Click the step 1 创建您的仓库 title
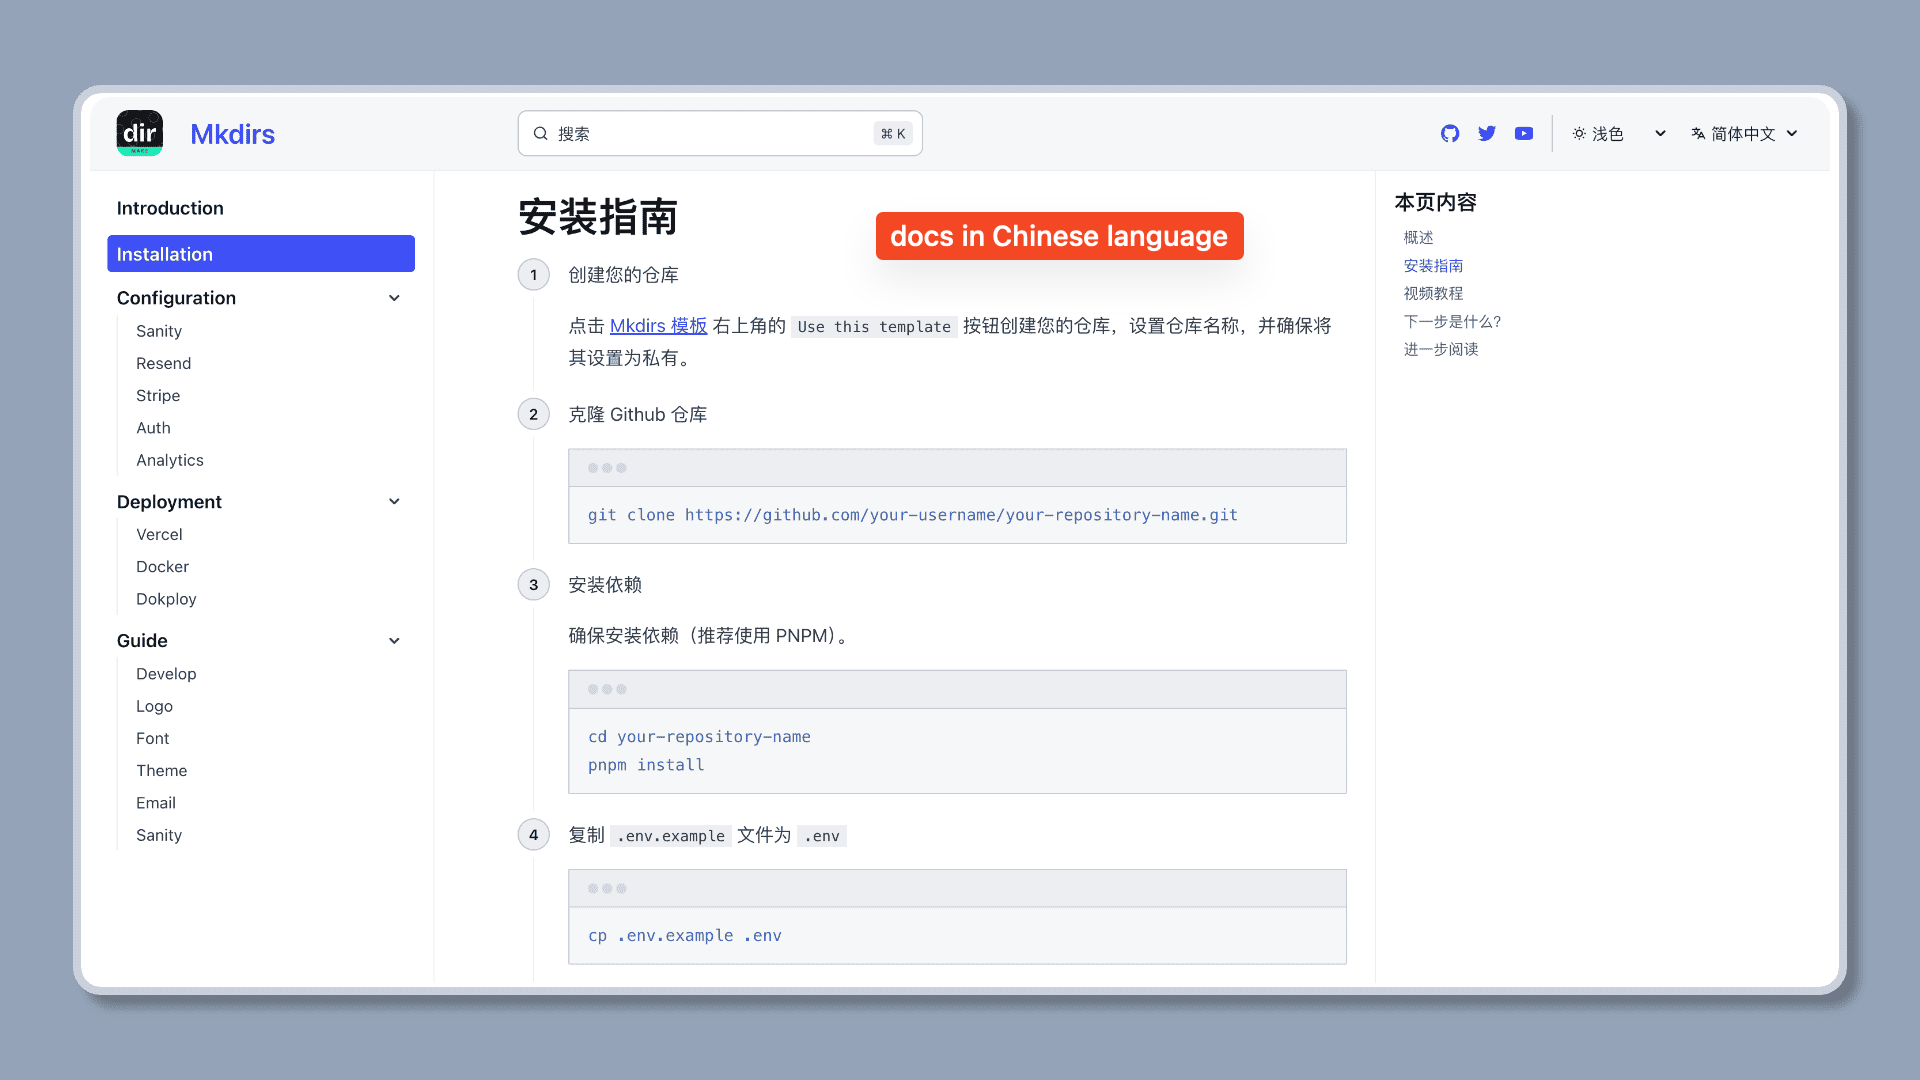Screen dimensions: 1920x1080 tap(623, 275)
